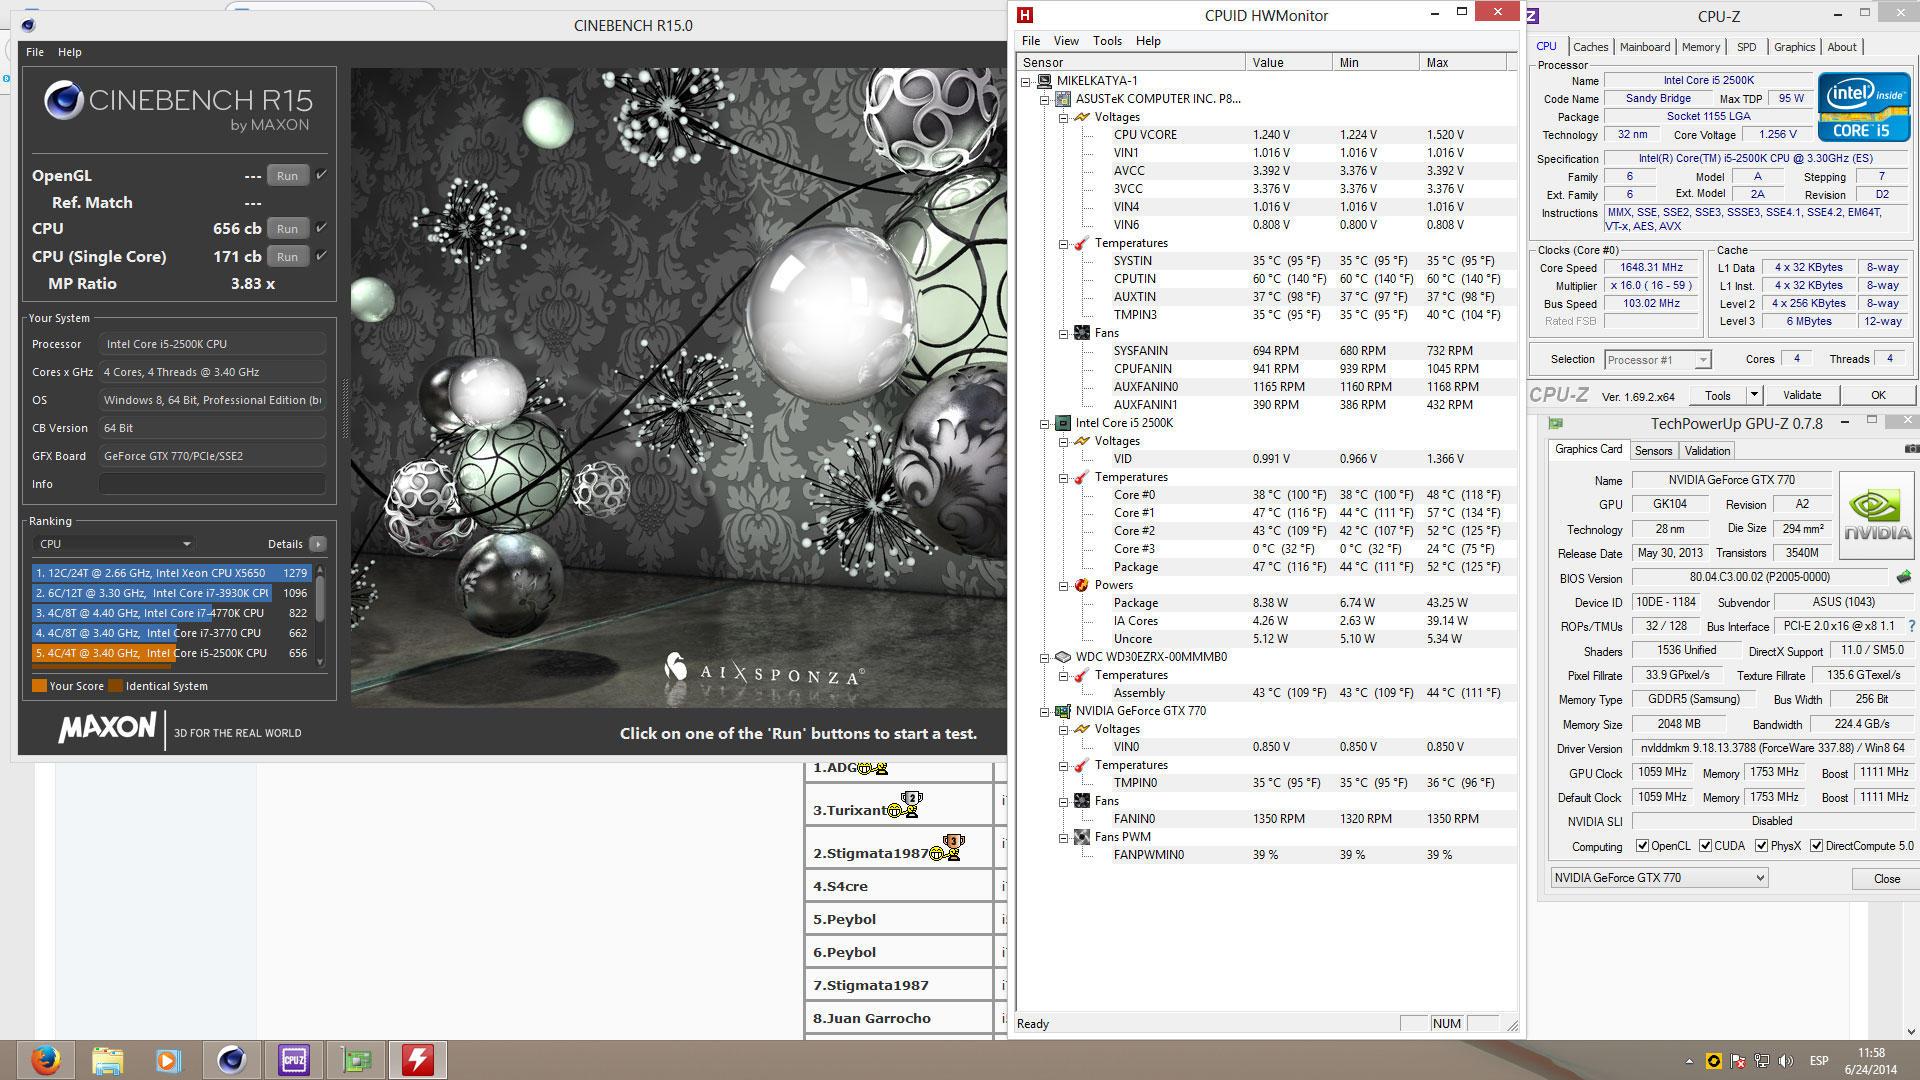Viewport: 1920px width, 1080px height.
Task: Click the HWMonitor lightning taskbar icon
Action: pos(418,1060)
